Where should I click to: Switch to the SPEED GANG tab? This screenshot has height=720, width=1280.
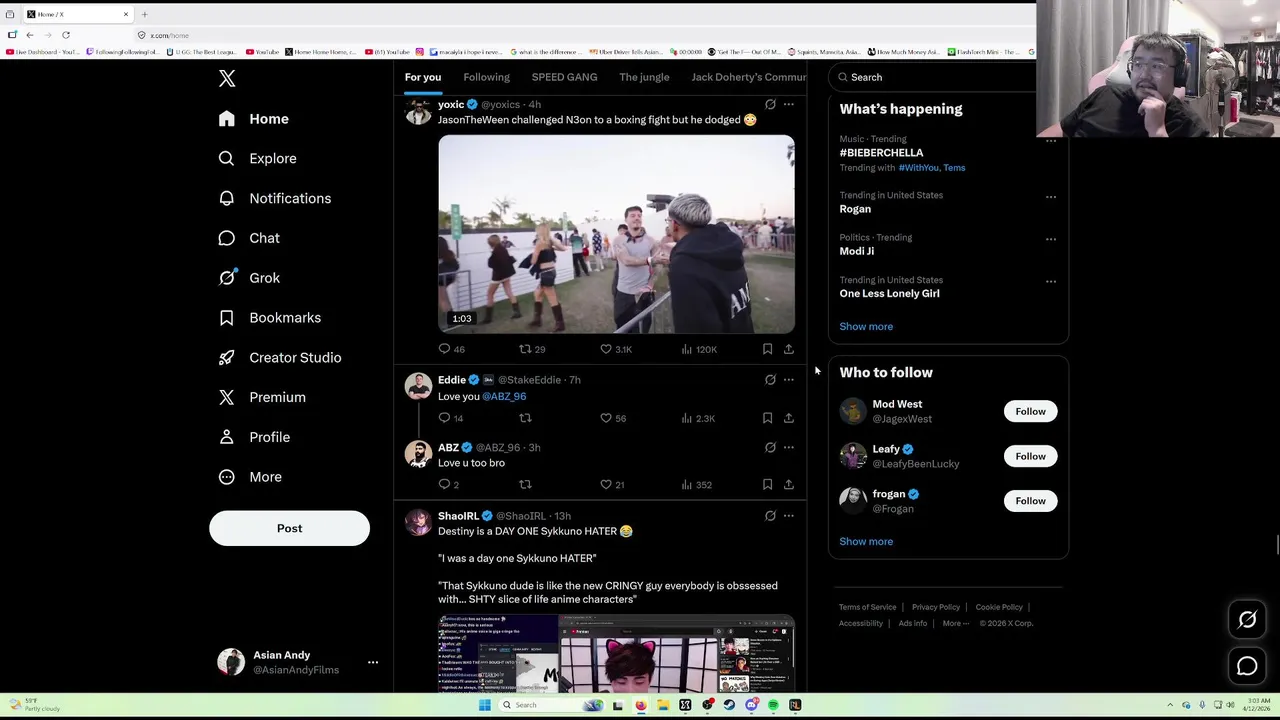point(564,77)
